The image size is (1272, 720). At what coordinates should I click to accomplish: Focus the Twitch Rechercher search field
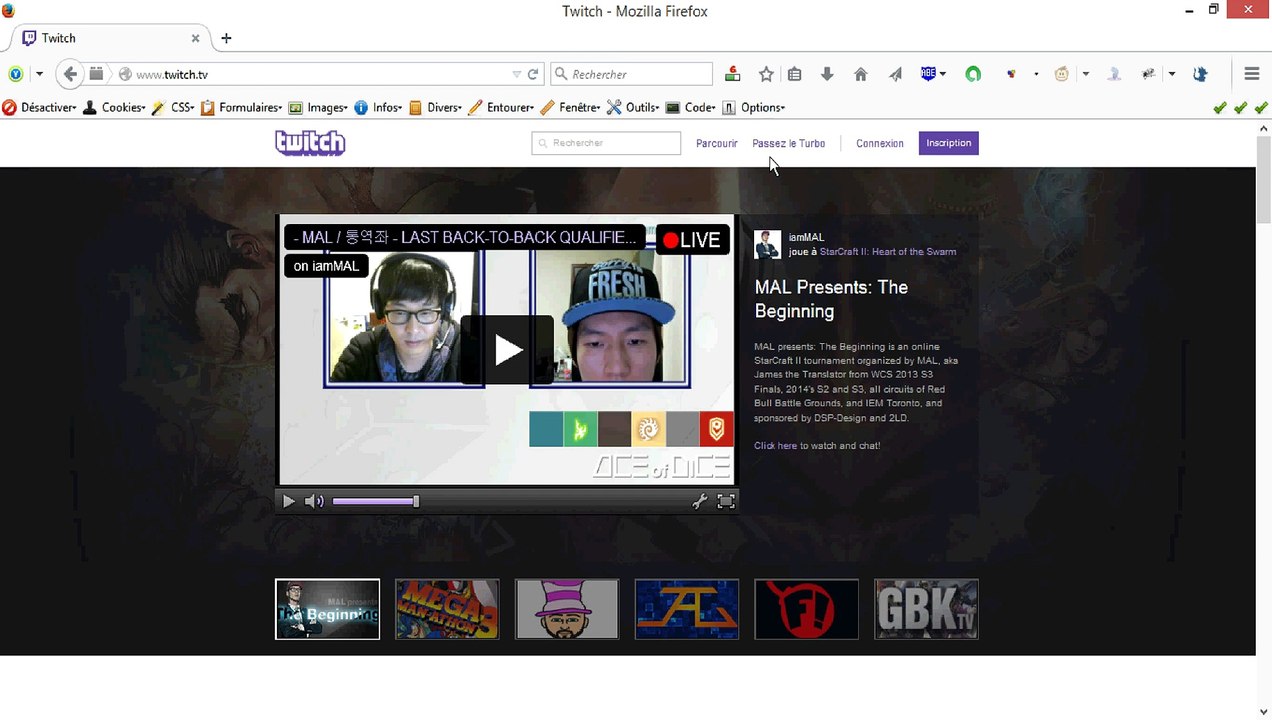606,143
